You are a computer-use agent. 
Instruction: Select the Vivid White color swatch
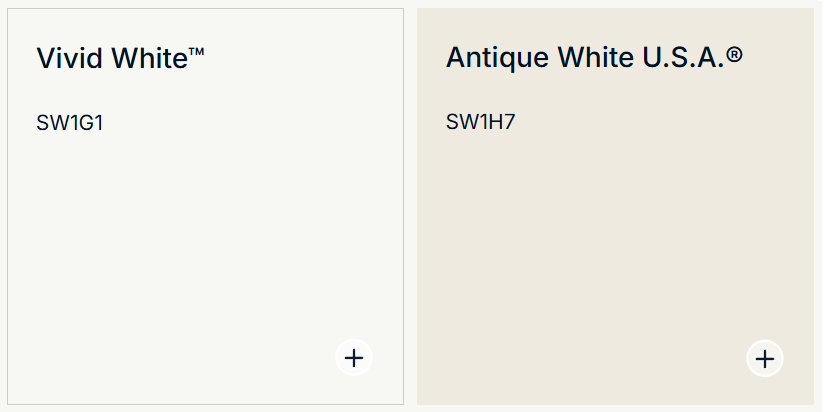(205, 240)
